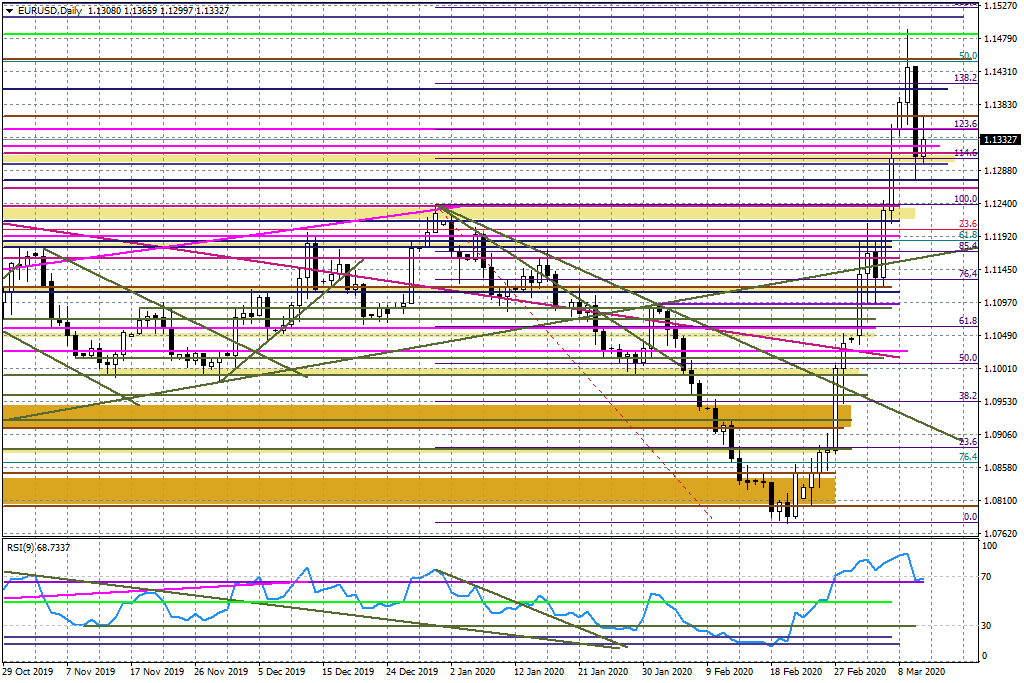Click the 30 Jan 2020 date label

point(667,671)
